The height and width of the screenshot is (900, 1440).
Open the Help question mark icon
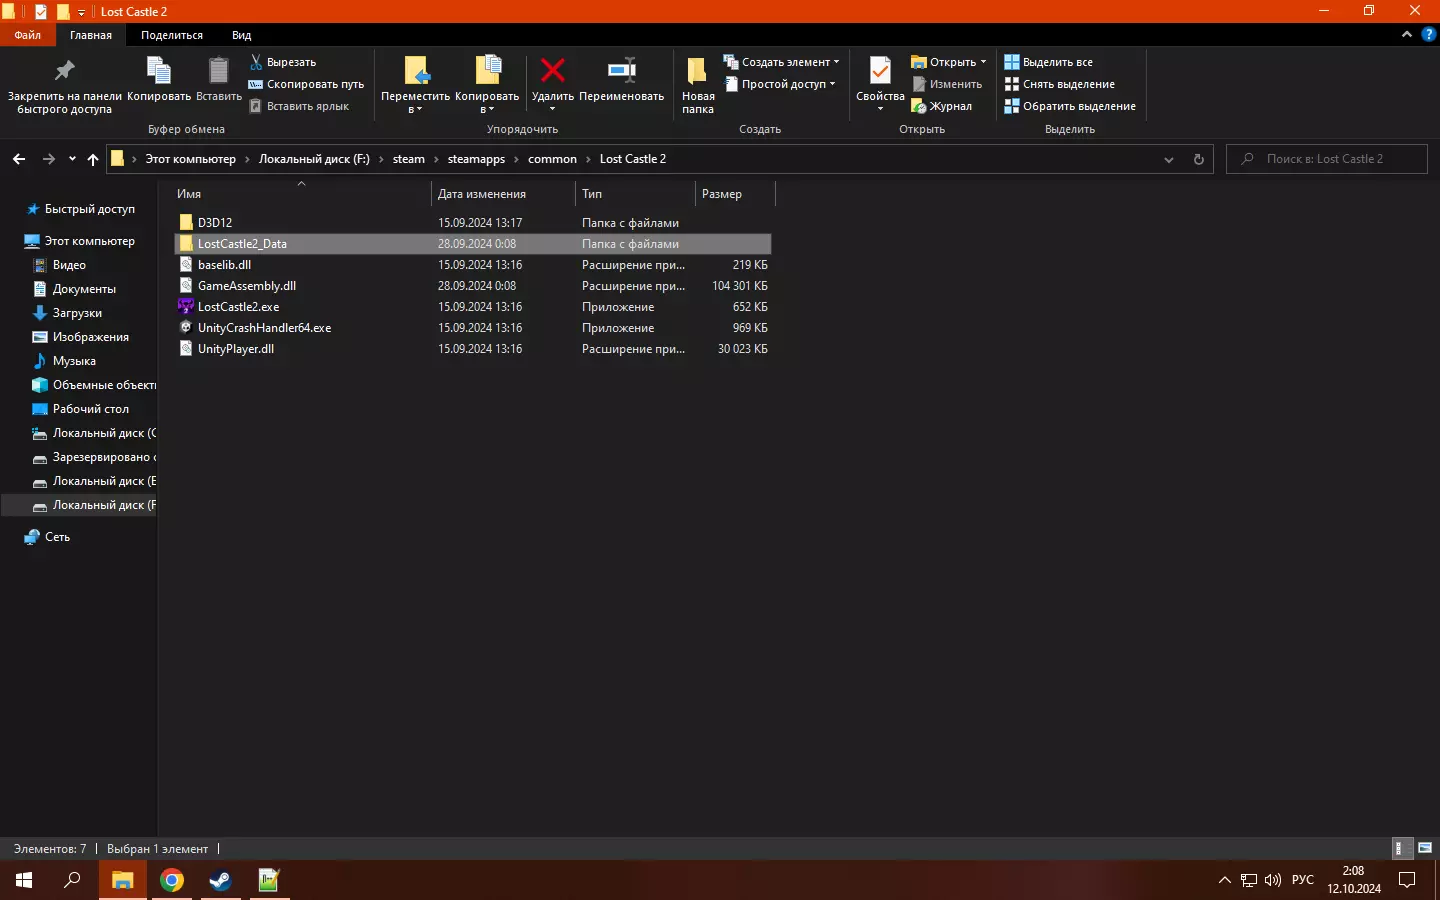pos(1428,35)
